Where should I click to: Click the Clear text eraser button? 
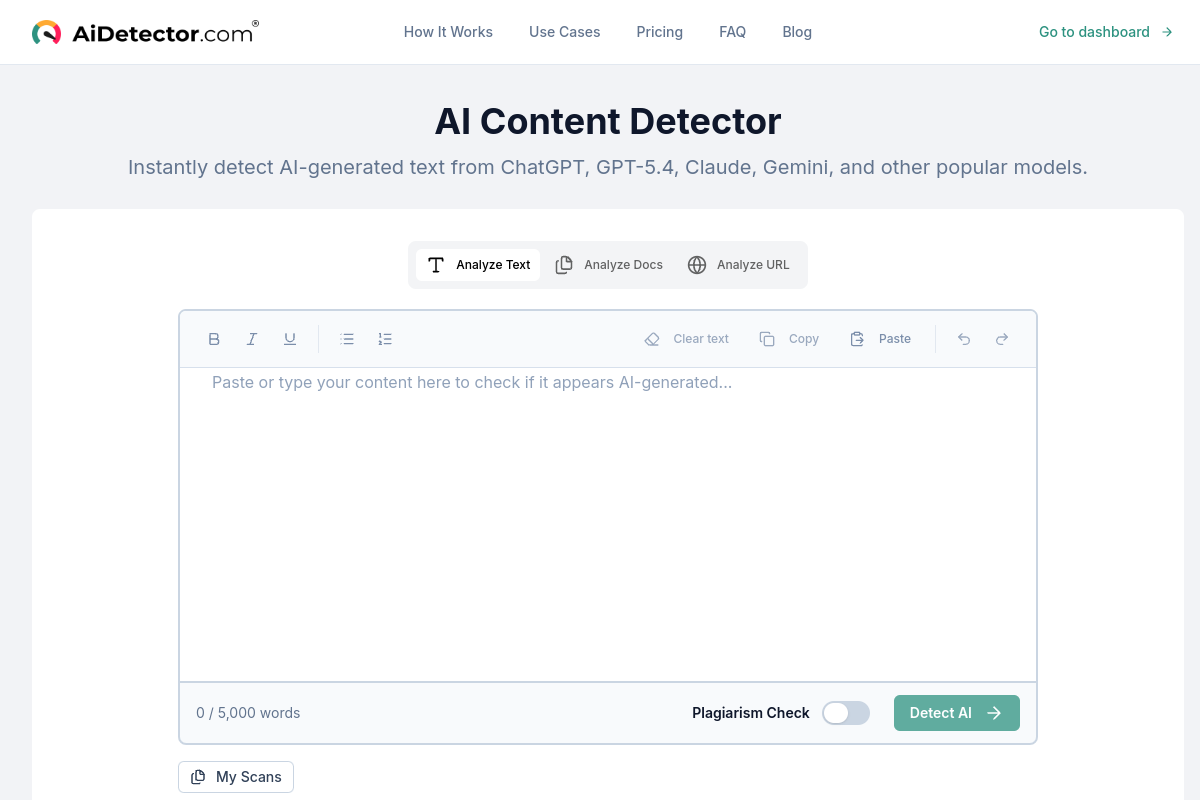pyautogui.click(x=687, y=339)
